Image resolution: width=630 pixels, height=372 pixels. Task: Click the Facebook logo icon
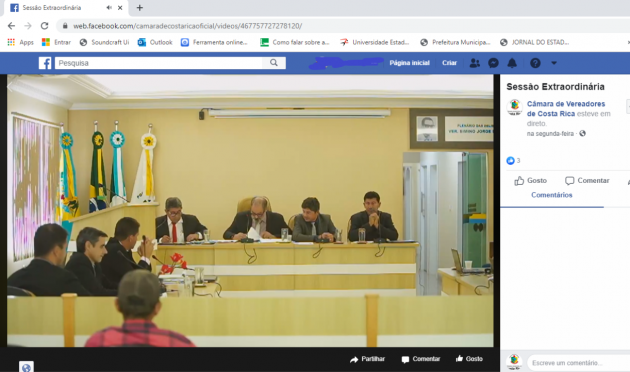coord(45,63)
